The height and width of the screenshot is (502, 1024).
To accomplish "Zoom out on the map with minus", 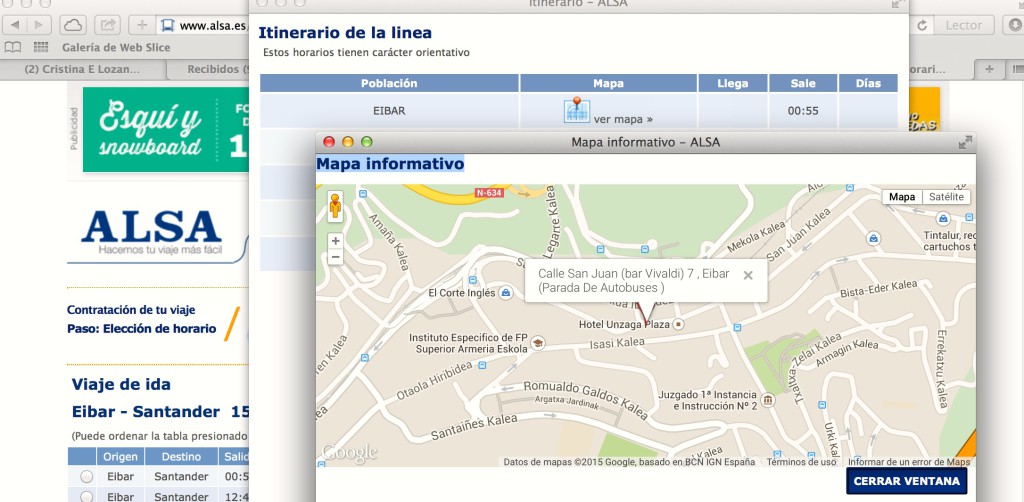I will pyautogui.click(x=335, y=257).
